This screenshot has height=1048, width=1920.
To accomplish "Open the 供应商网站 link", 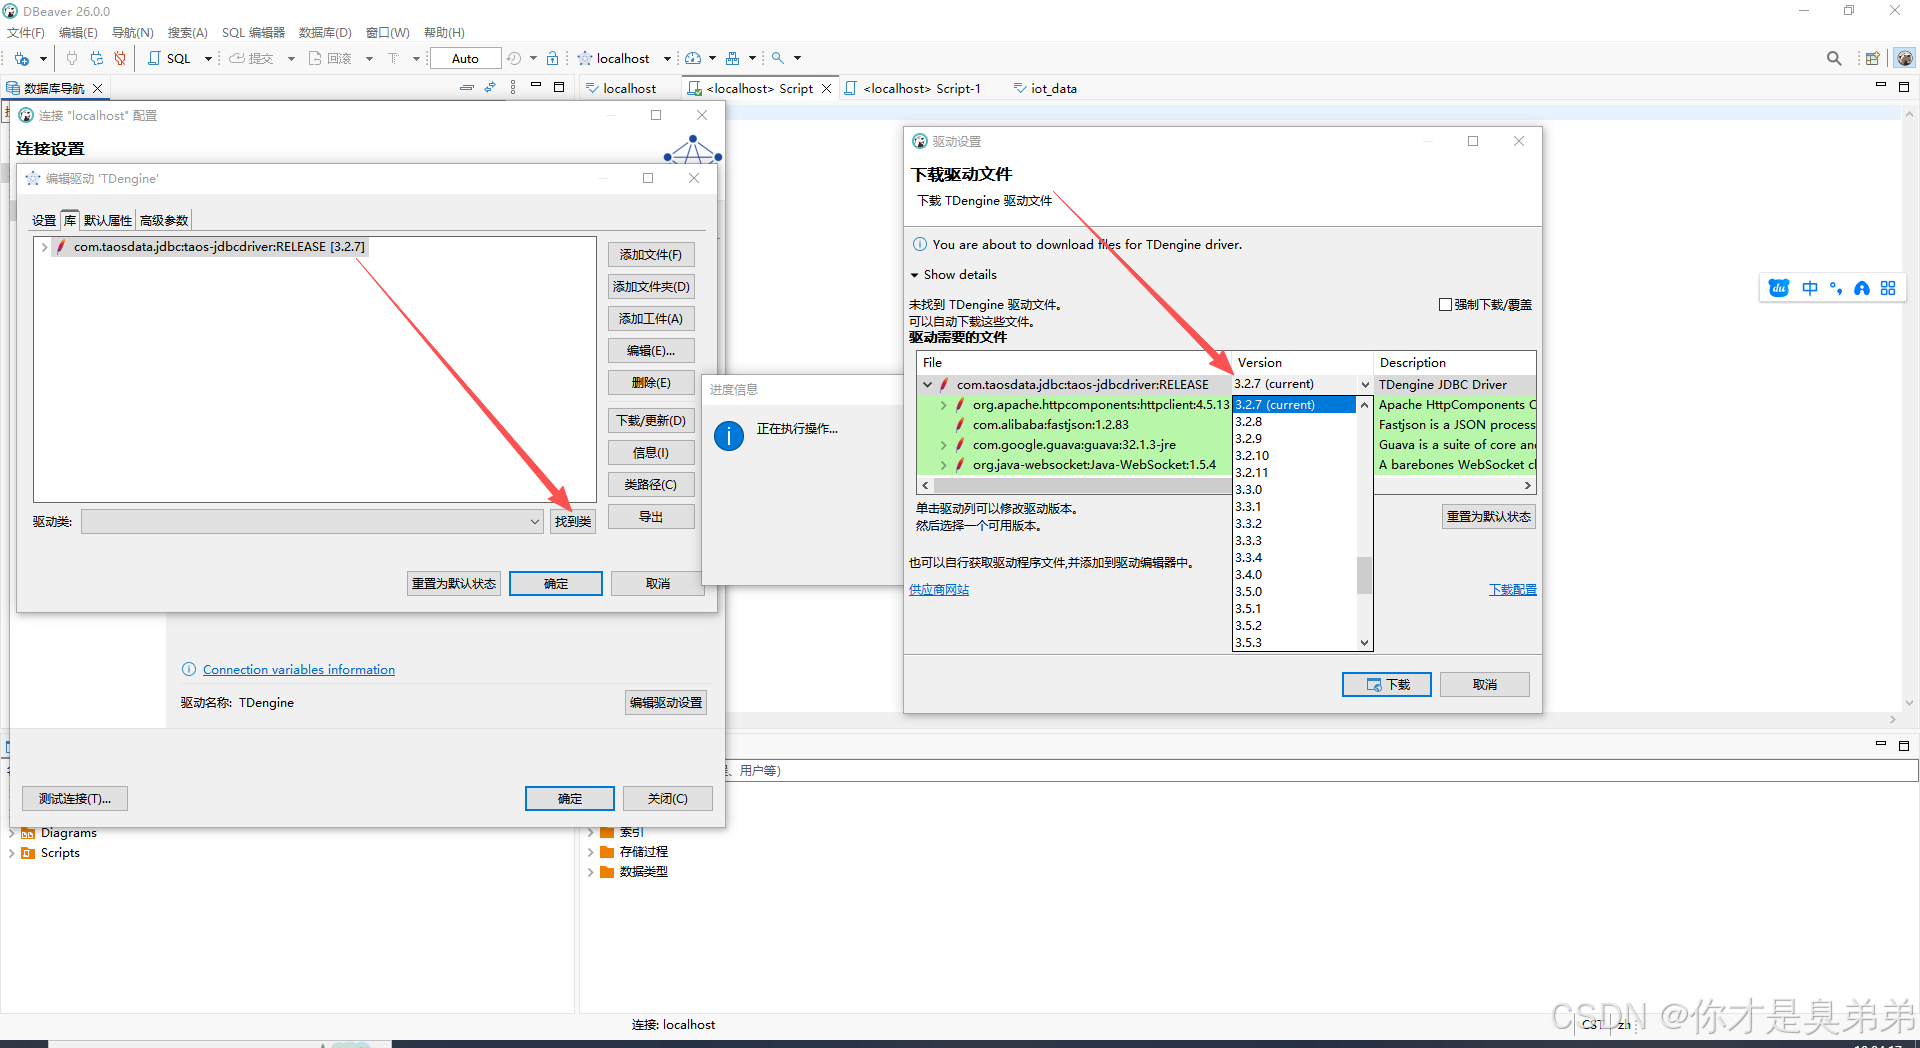I will pos(939,590).
